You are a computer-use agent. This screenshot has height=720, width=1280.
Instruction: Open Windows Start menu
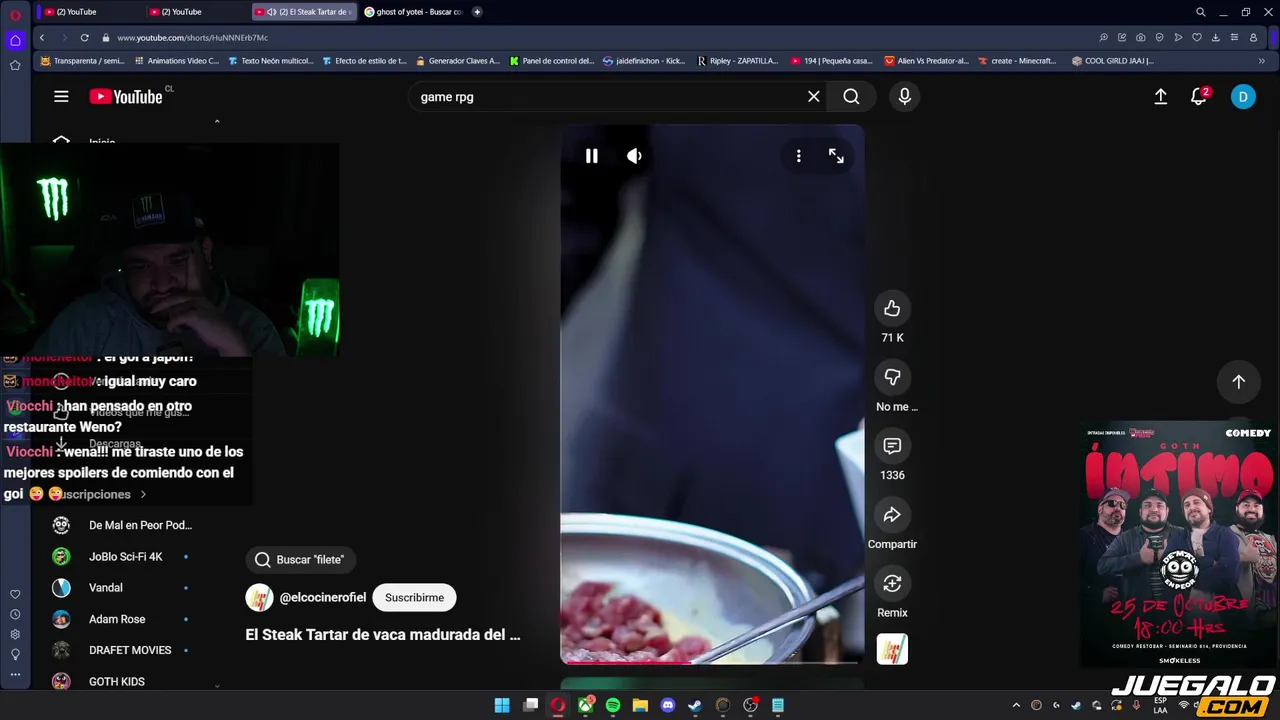click(x=502, y=705)
